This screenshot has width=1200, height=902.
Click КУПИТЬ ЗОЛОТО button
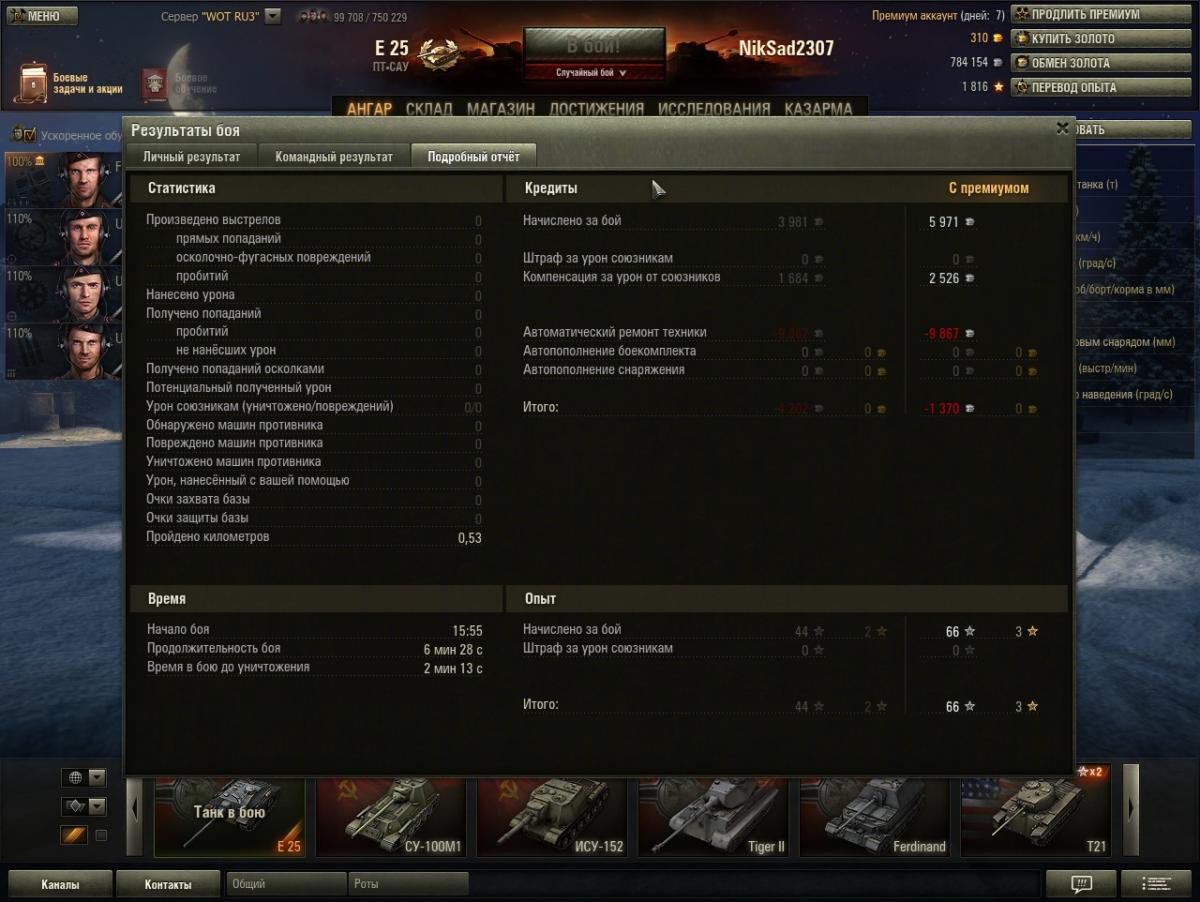pyautogui.click(x=1100, y=39)
